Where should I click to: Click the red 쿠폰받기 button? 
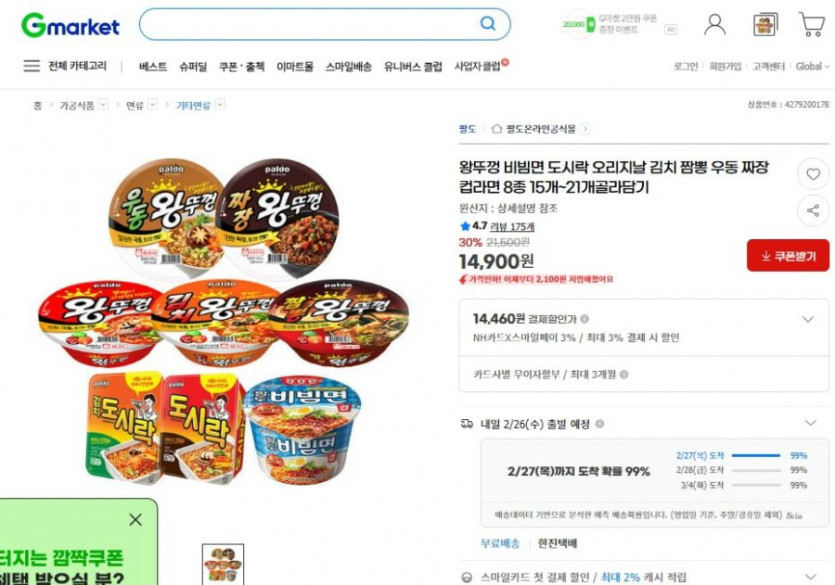point(788,256)
